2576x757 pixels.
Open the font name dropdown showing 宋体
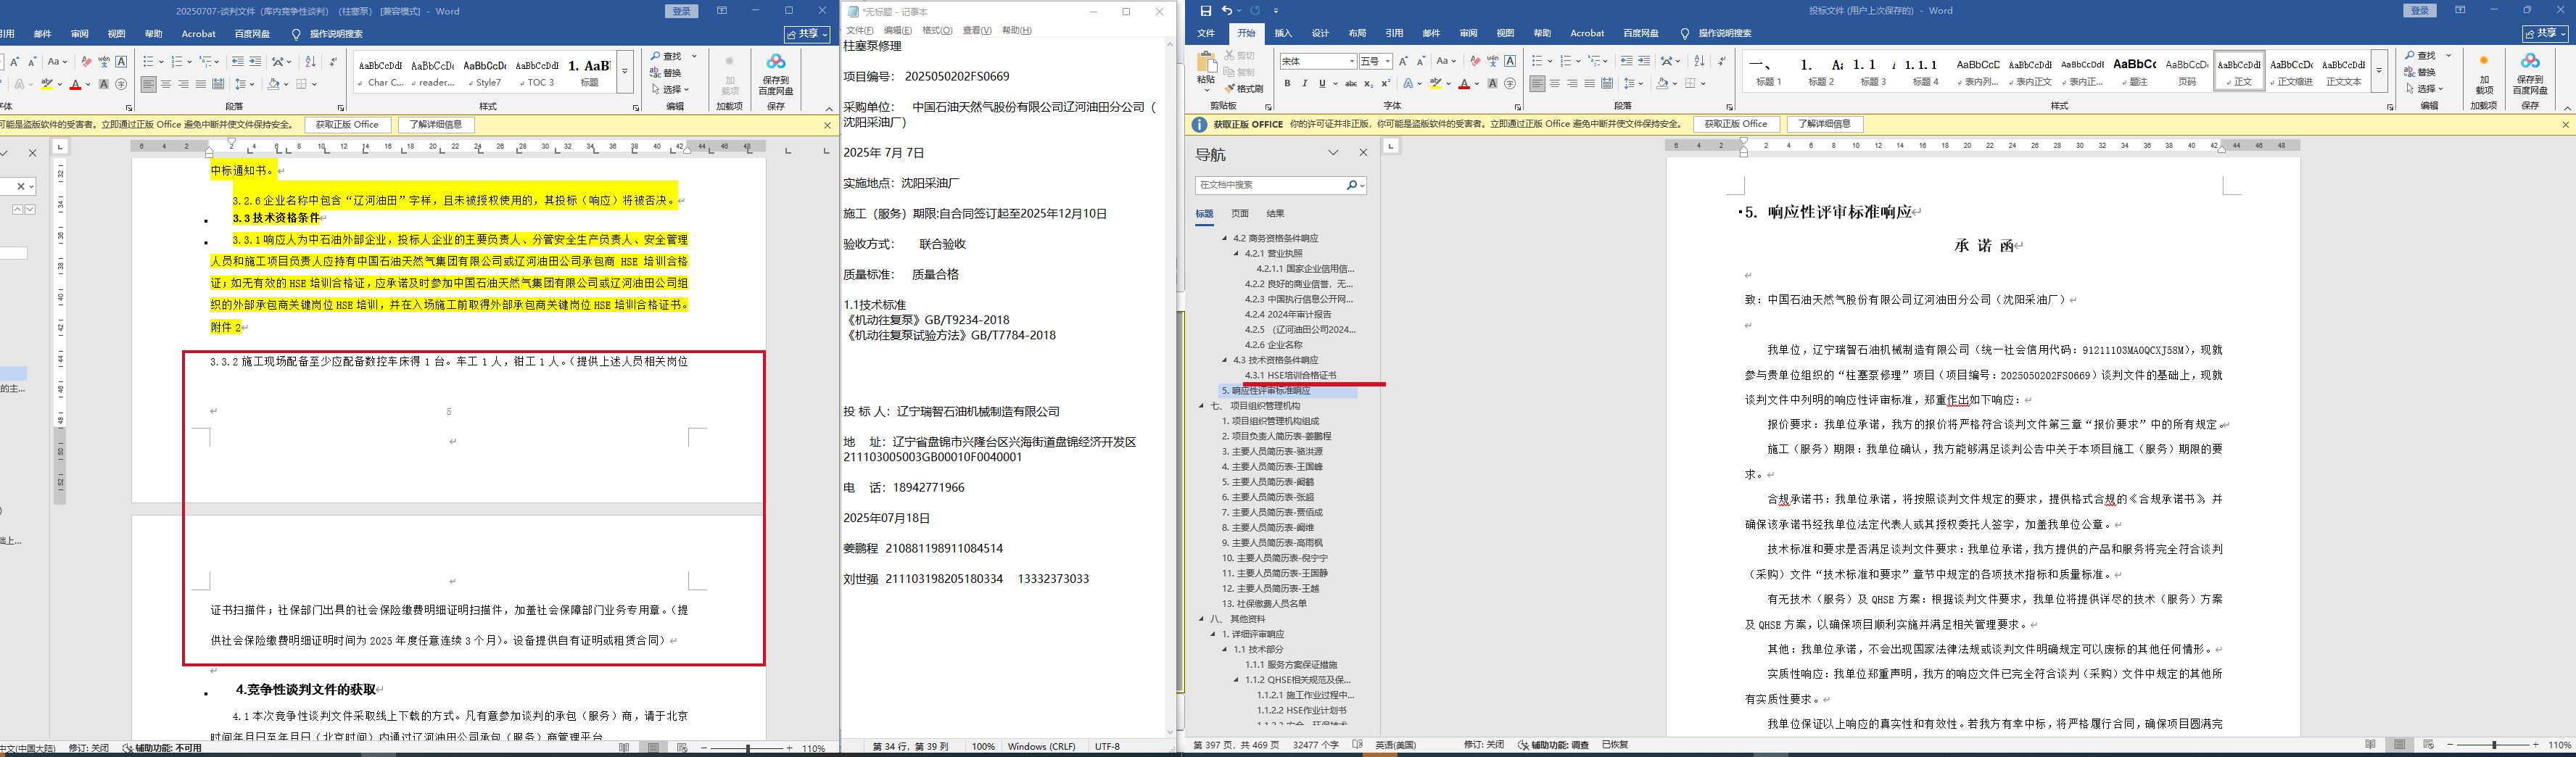pos(1352,62)
